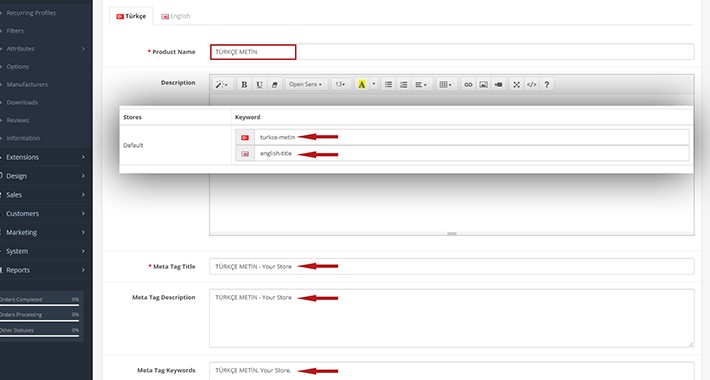Click the english-title keyword field

(x=471, y=154)
